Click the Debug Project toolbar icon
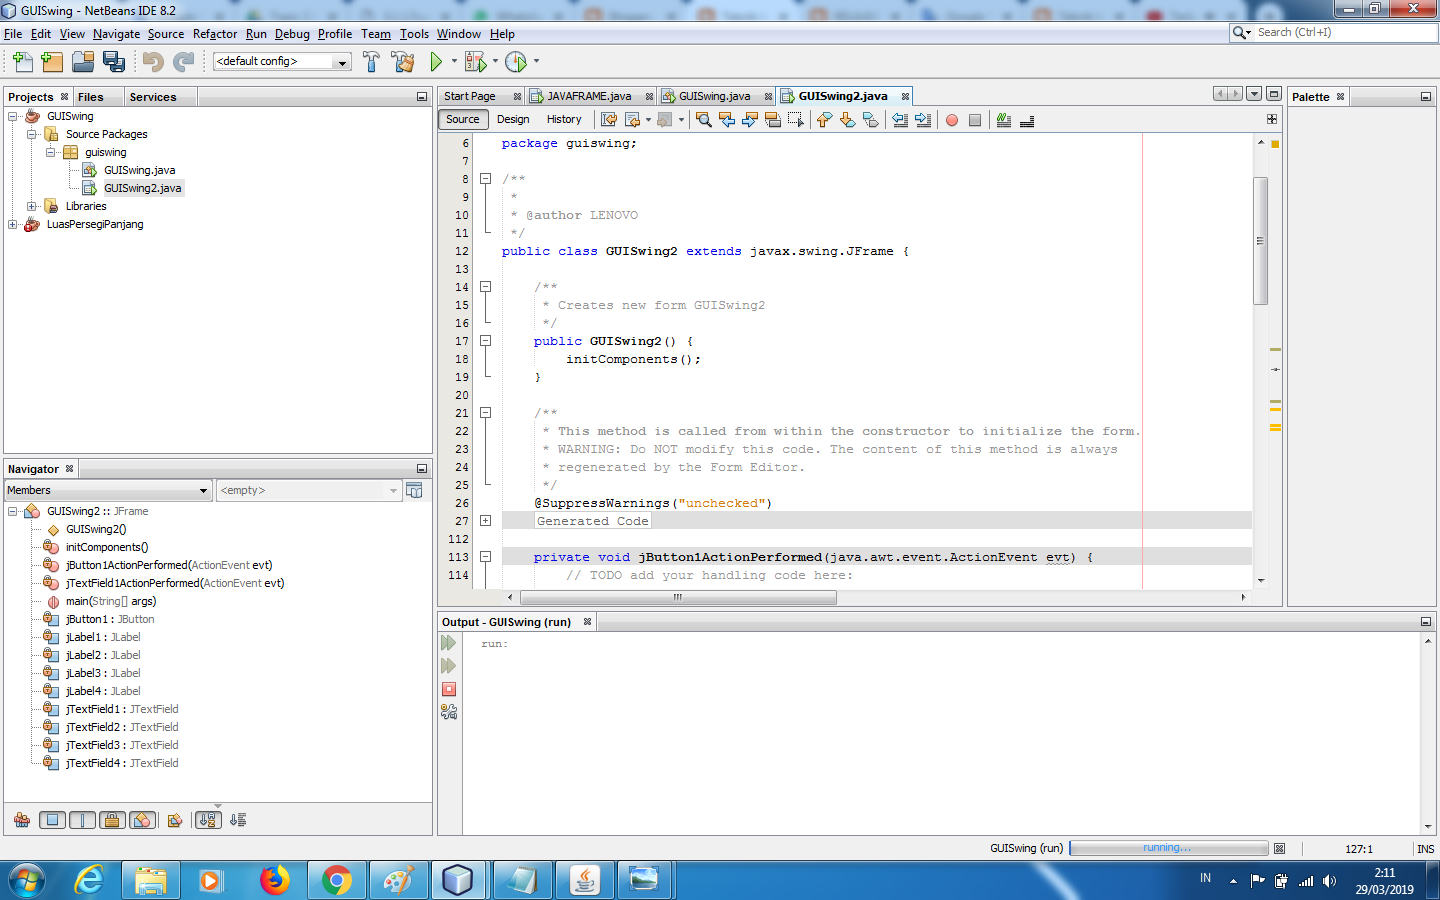Image resolution: width=1440 pixels, height=900 pixels. tap(475, 61)
